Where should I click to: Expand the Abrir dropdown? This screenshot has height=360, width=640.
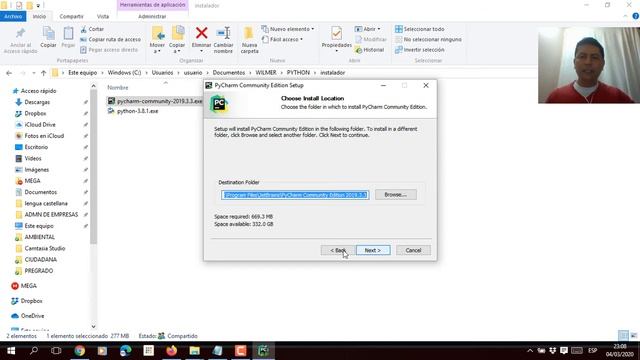point(367,29)
